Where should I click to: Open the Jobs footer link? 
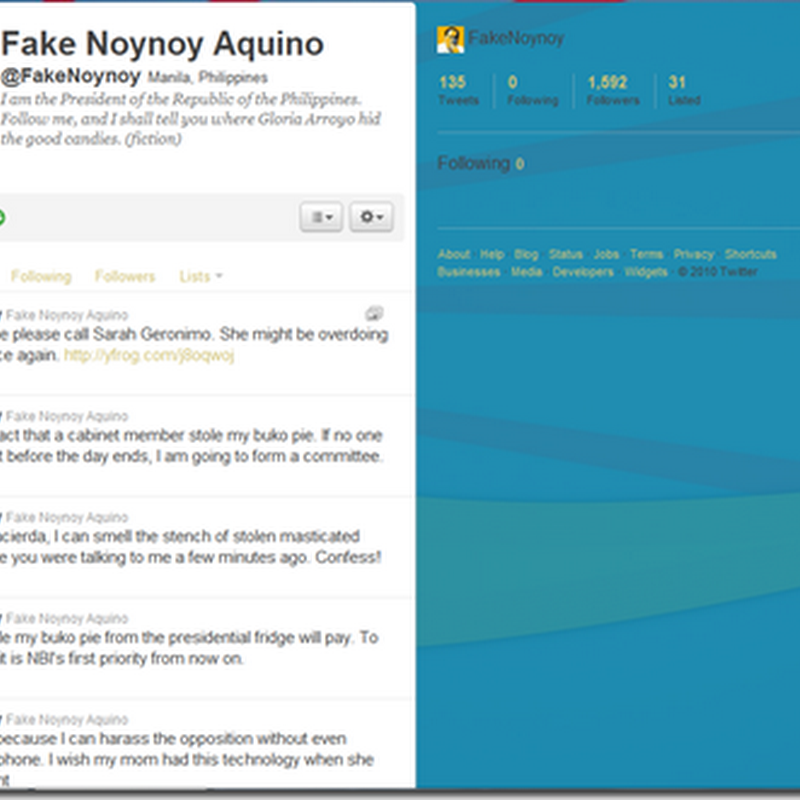click(606, 254)
